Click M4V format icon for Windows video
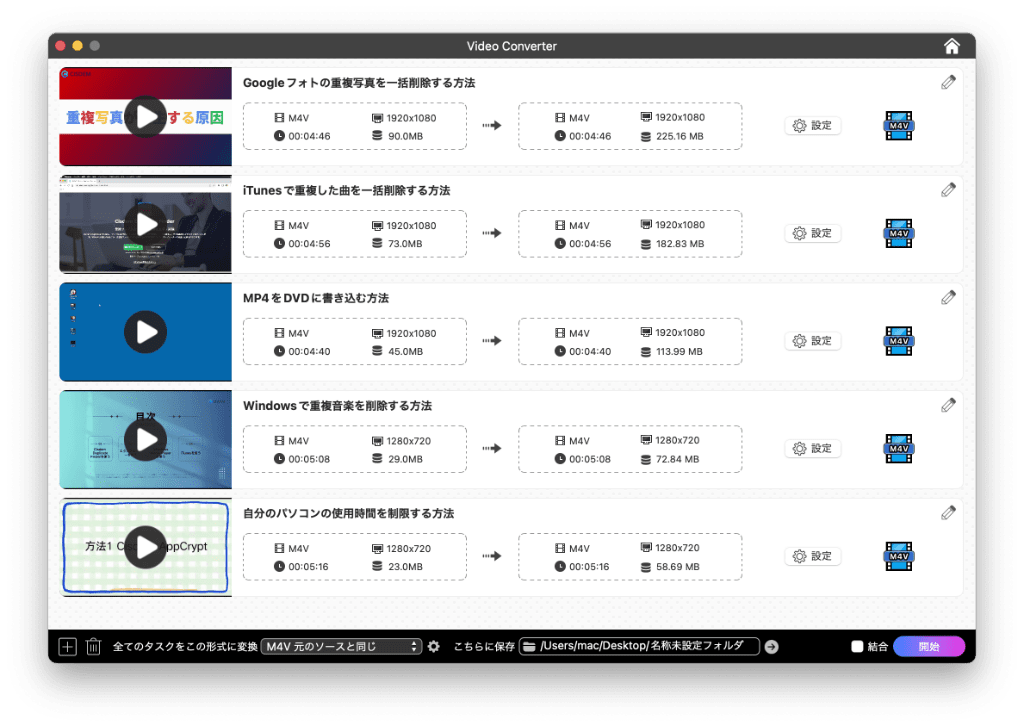 click(x=898, y=449)
